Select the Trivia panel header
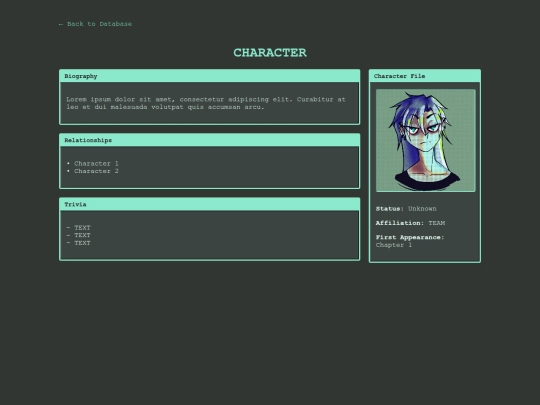Image resolution: width=540 pixels, height=405 pixels. click(210, 204)
